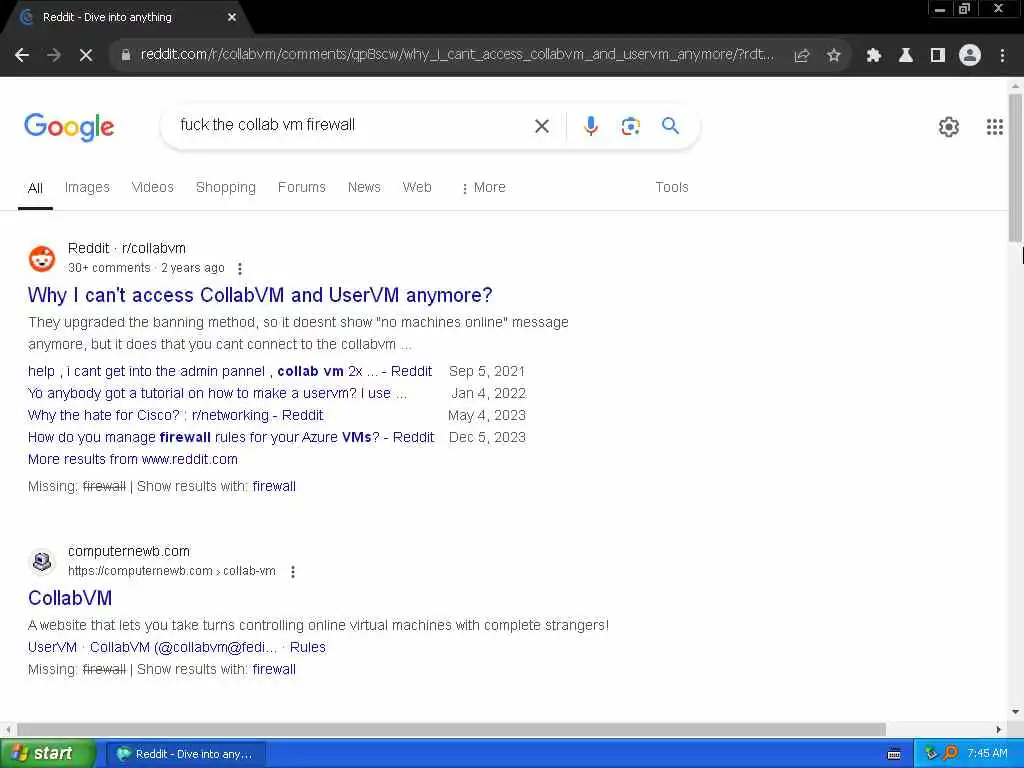Open options for the computernewb result
Viewport: 1024px width, 768px height.
pos(293,571)
